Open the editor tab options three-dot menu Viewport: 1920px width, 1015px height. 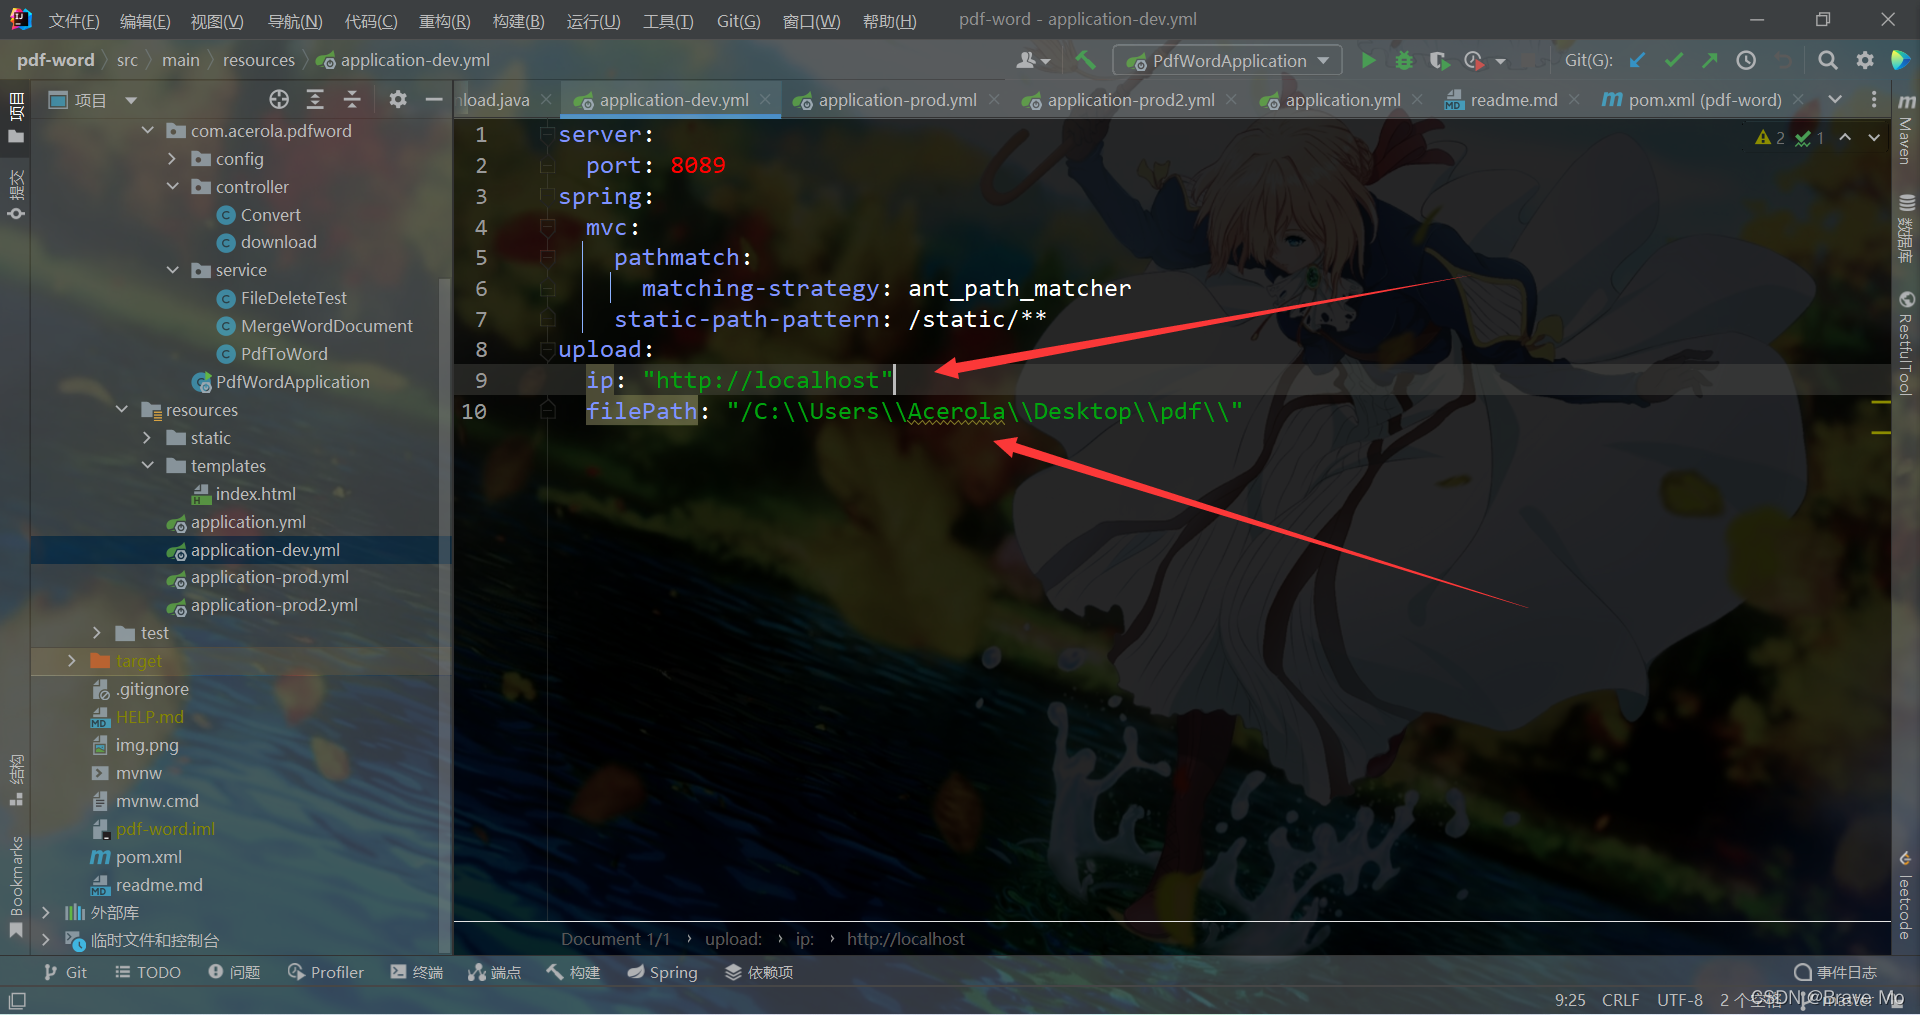point(1874,99)
